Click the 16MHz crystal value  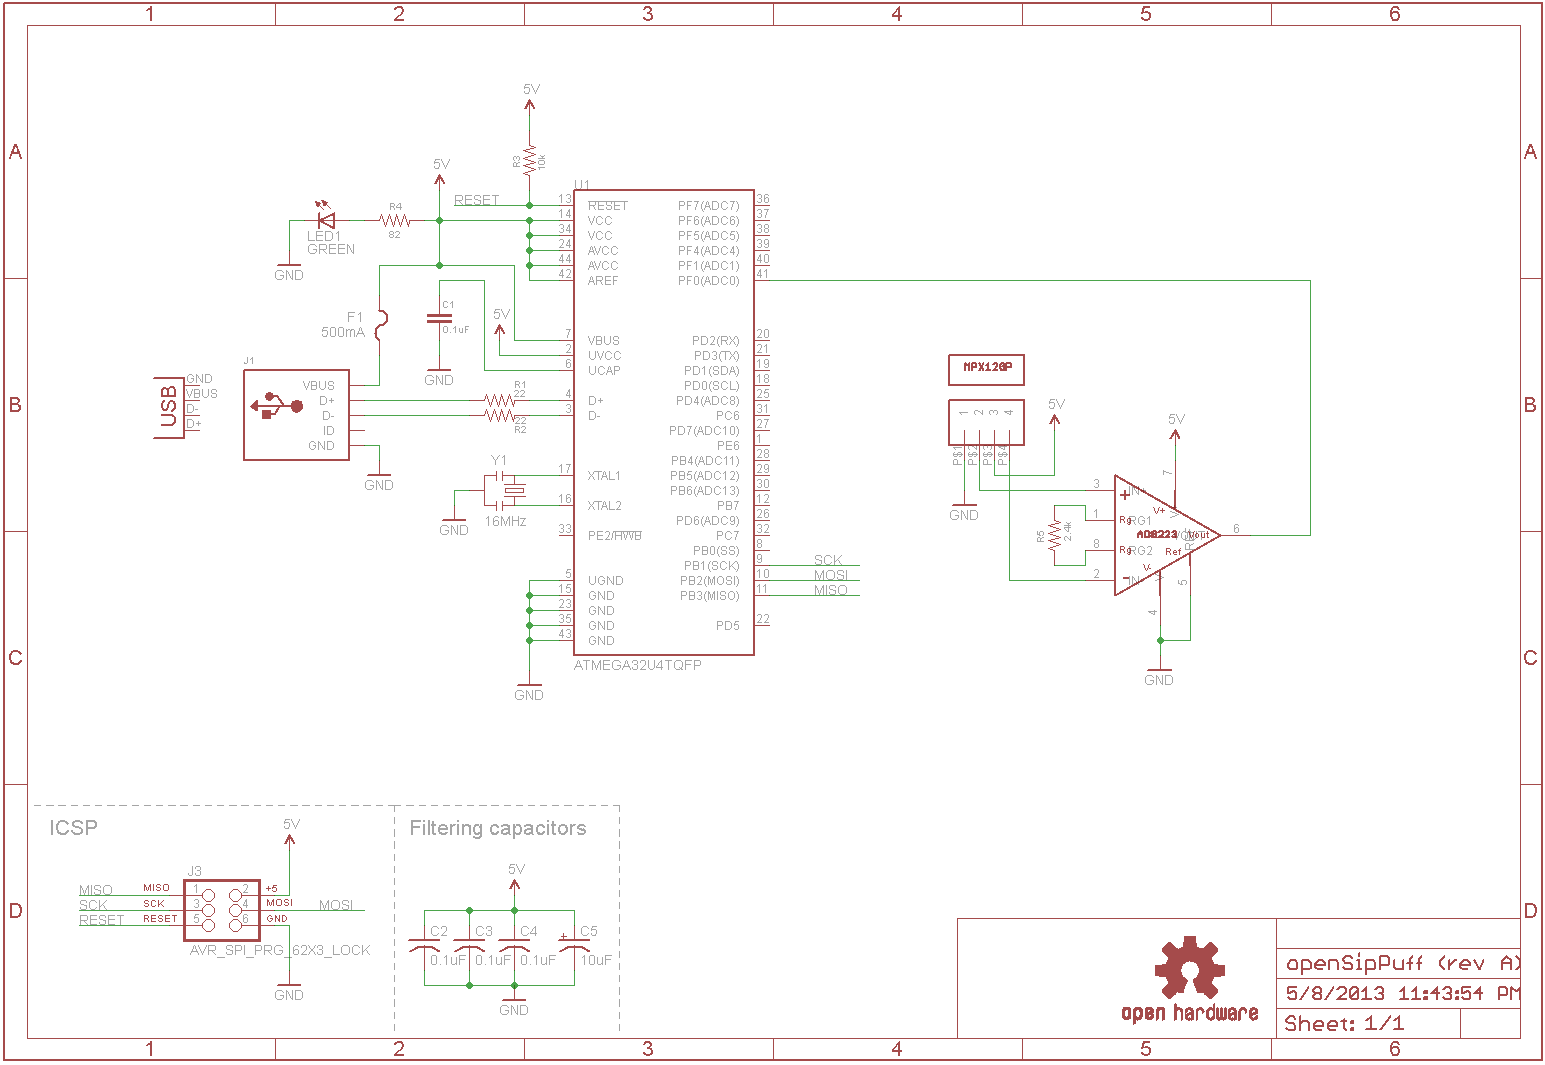pos(505,522)
